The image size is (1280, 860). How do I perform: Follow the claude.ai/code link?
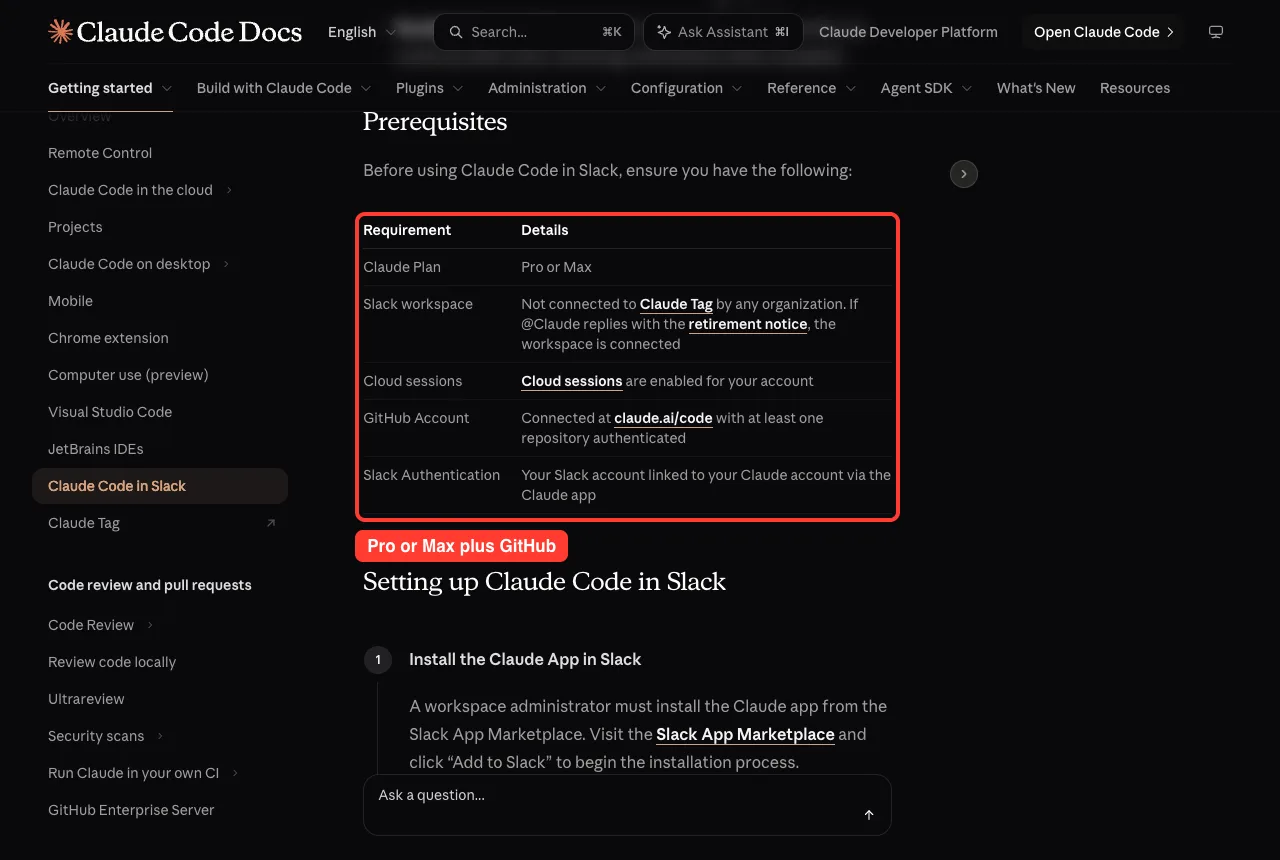663,418
